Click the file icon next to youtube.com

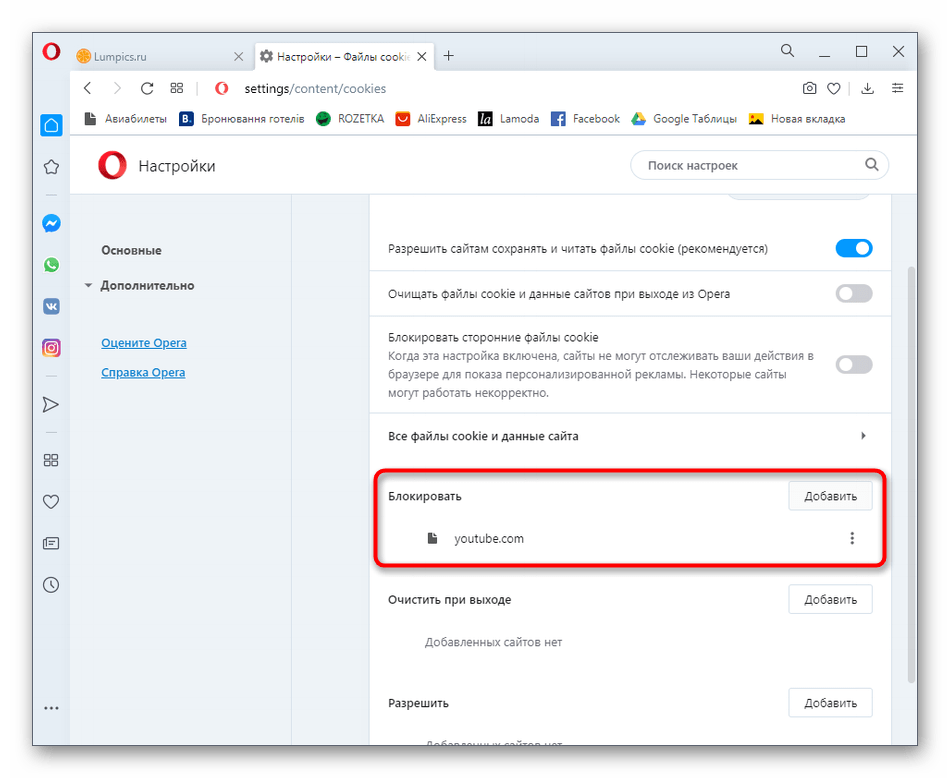pyautogui.click(x=433, y=538)
